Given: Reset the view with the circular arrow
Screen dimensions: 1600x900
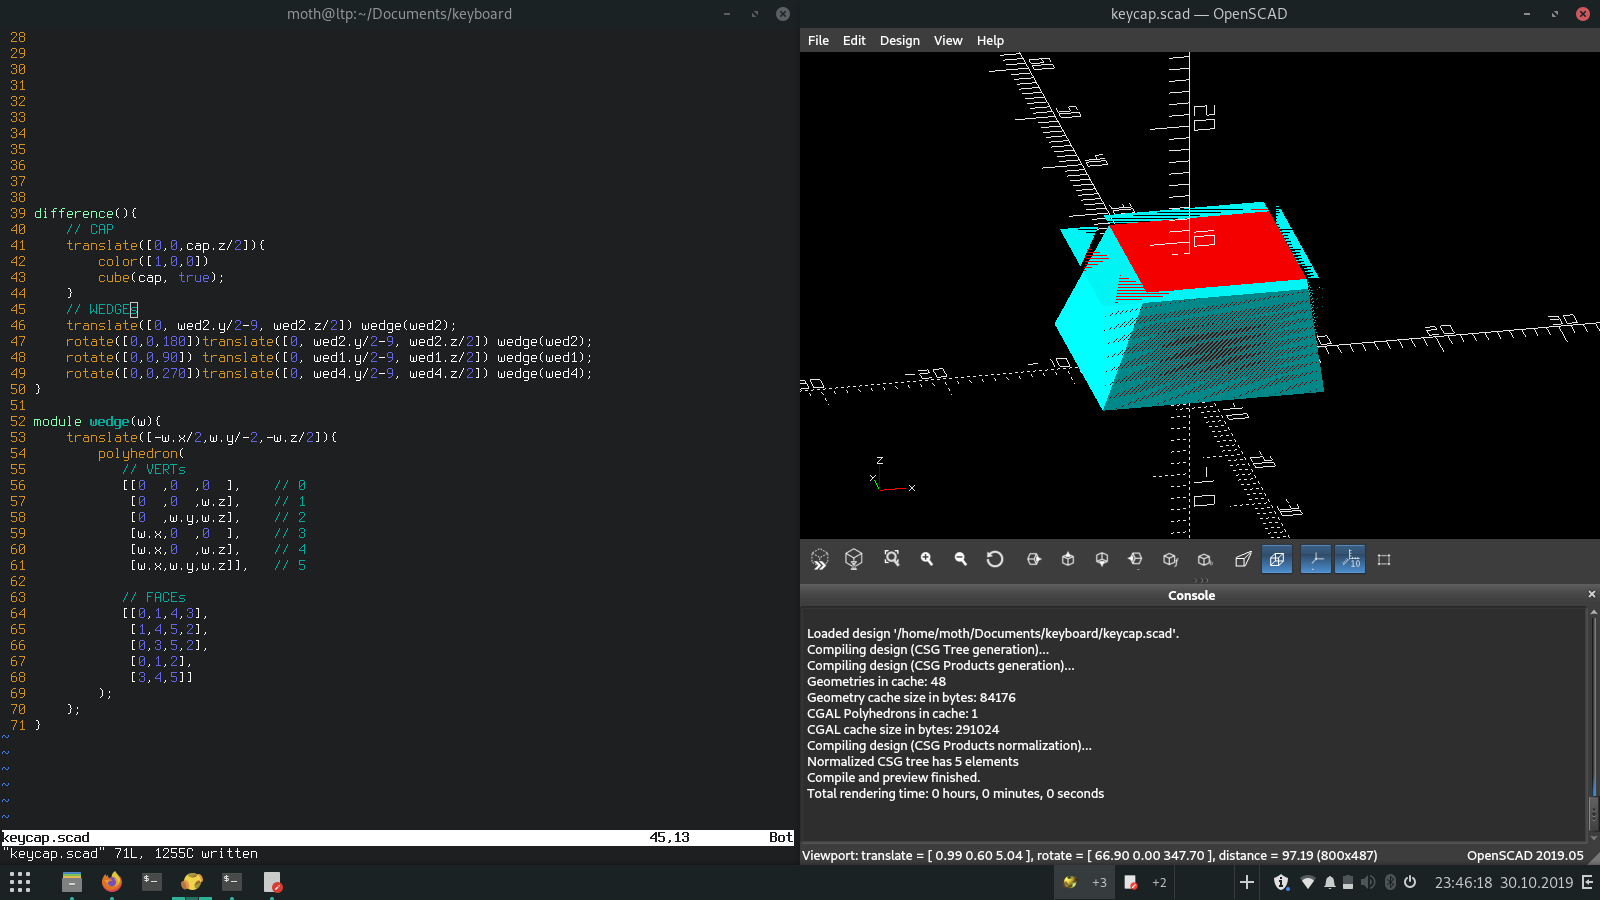Looking at the screenshot, I should (995, 560).
